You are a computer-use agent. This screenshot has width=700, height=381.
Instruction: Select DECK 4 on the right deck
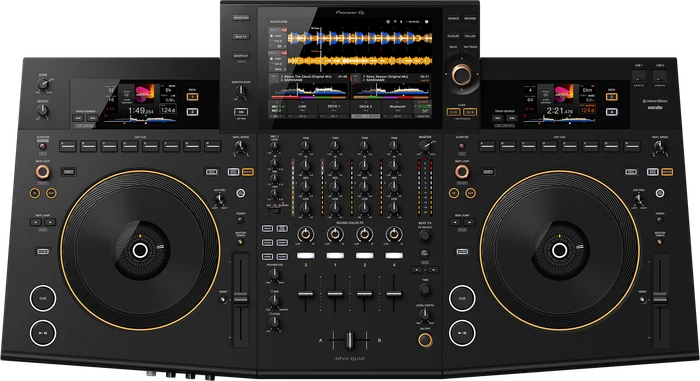(x=612, y=112)
